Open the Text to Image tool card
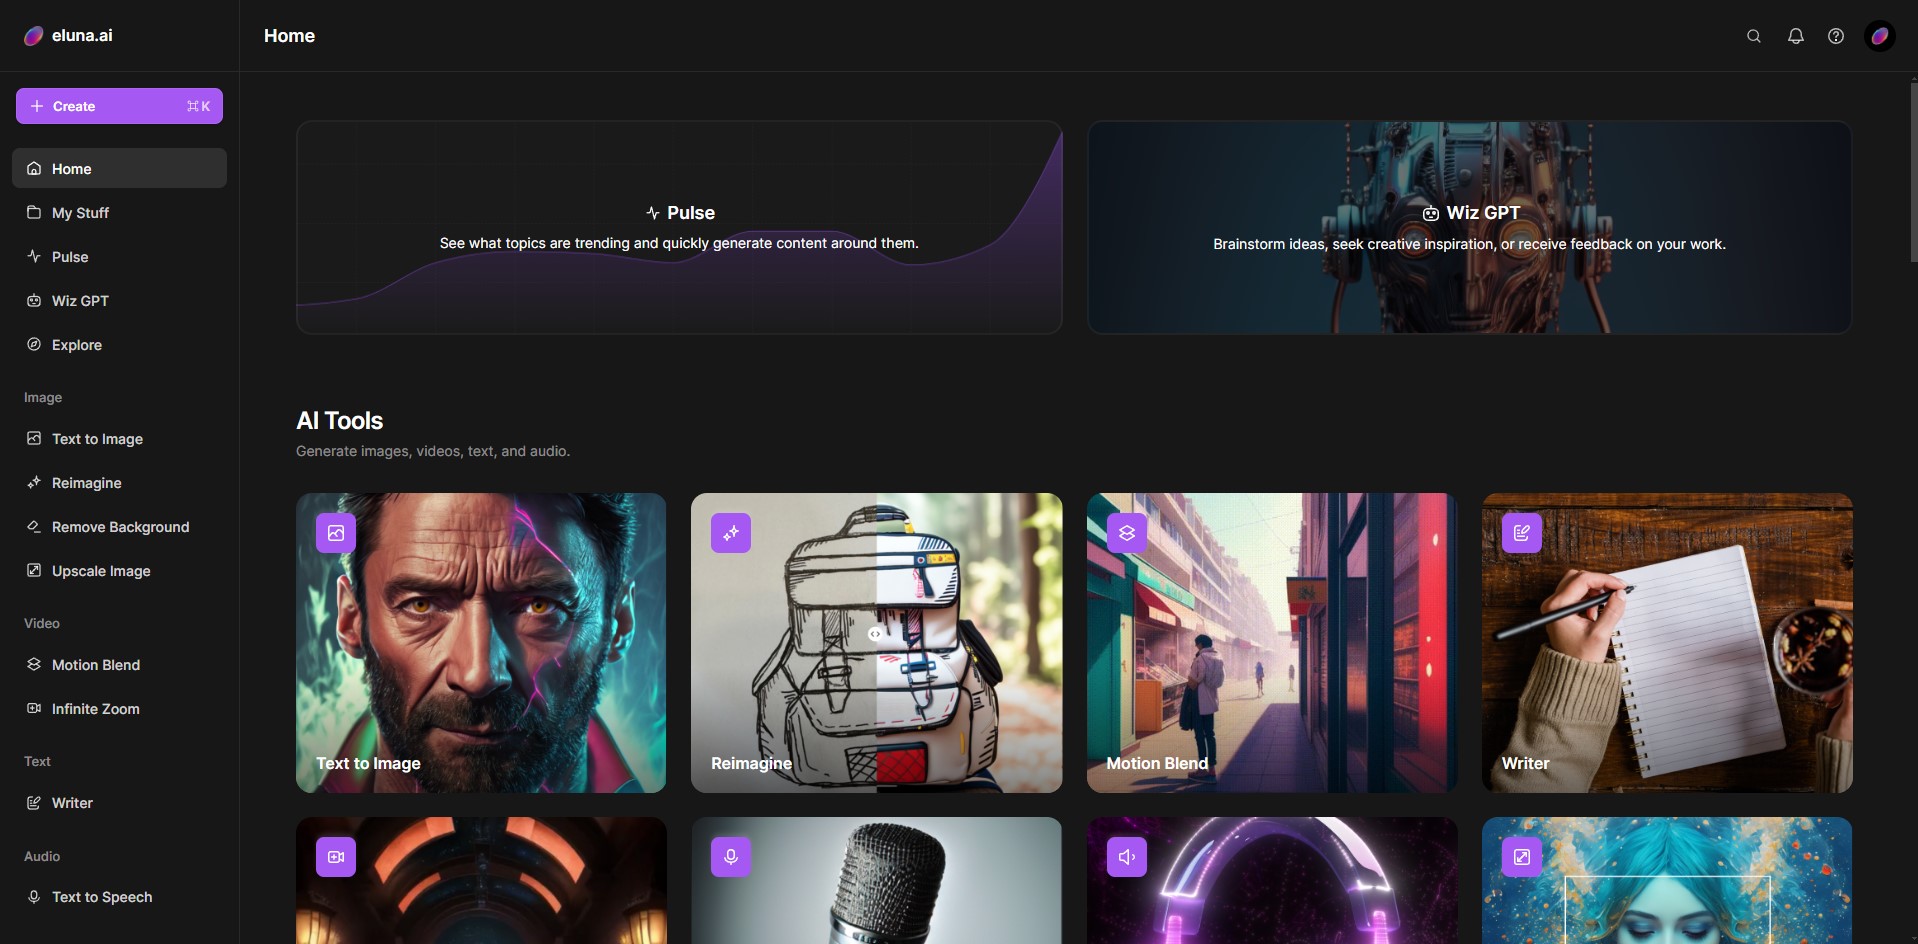 [481, 643]
